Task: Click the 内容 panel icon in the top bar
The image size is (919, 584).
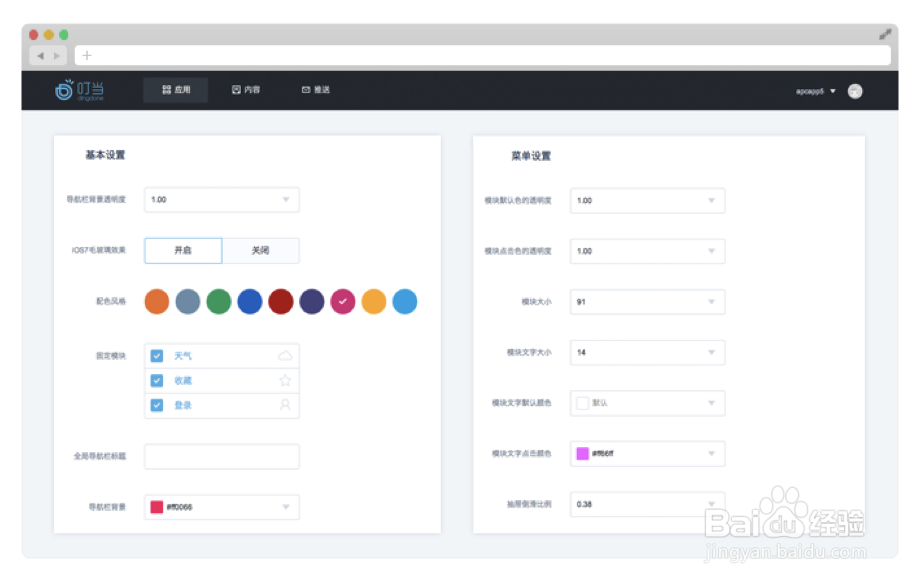Action: click(x=234, y=89)
